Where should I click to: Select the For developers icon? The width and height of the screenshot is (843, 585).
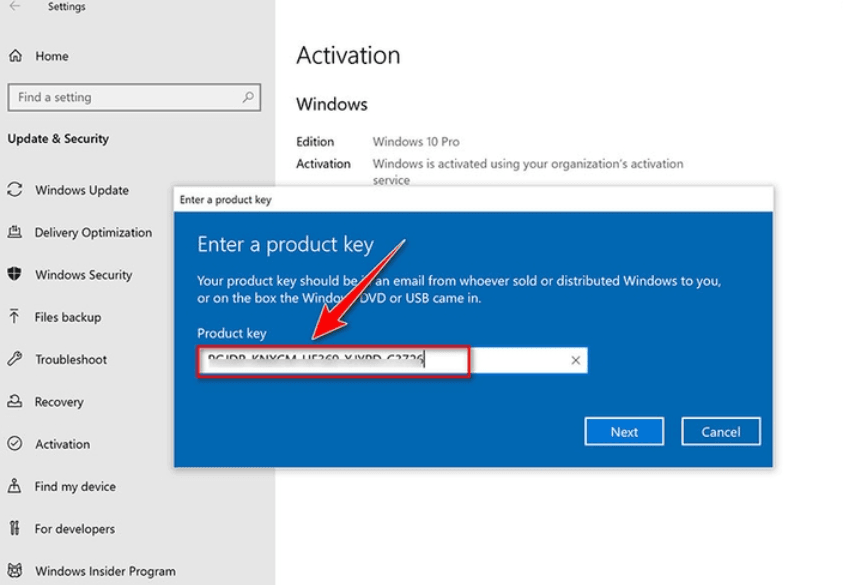pos(15,528)
